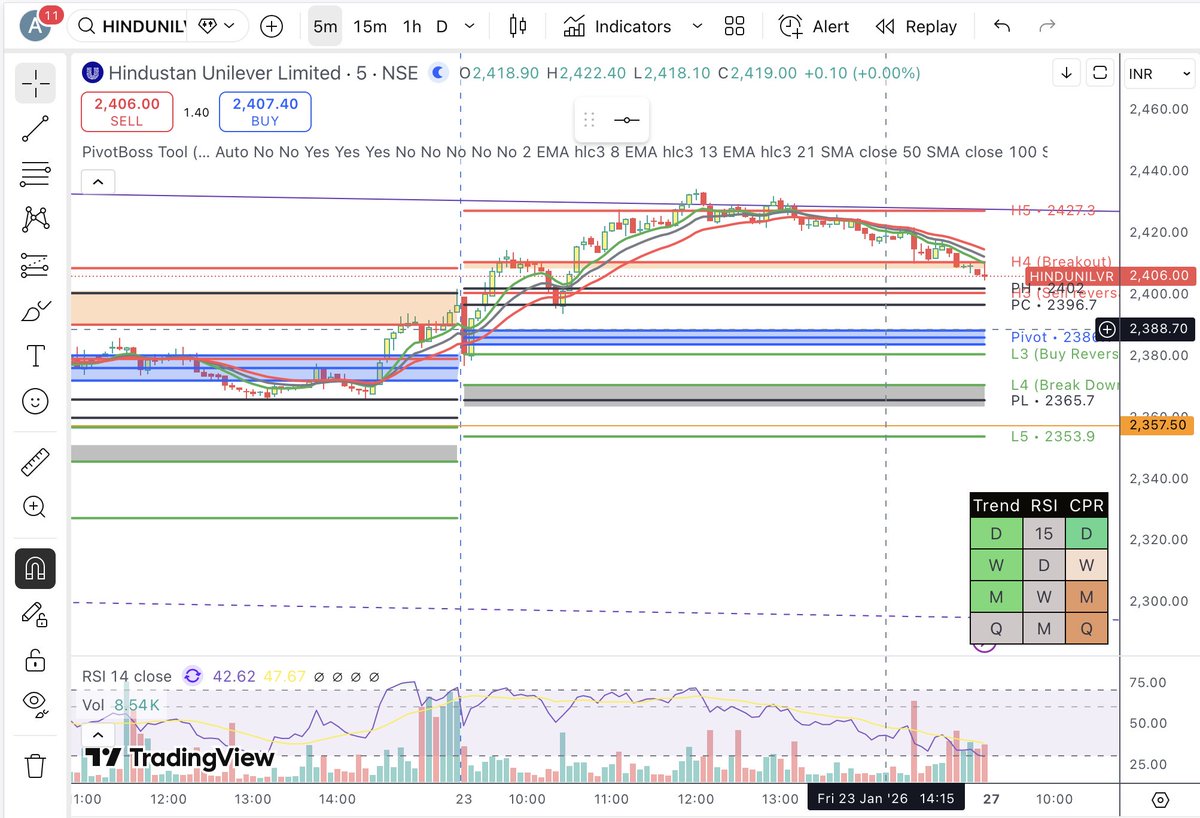
Task: Collapse the indicator legend chevron
Action: coord(98,181)
